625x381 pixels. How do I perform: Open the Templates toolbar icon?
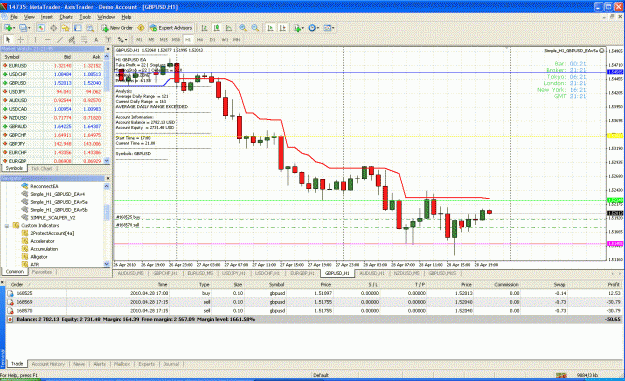point(329,28)
